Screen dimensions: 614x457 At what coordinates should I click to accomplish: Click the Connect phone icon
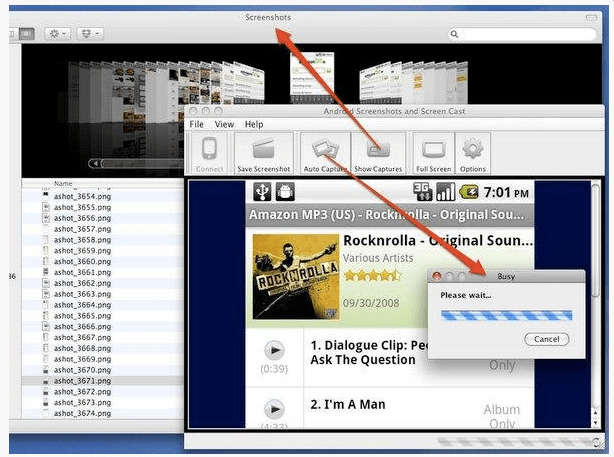(209, 149)
